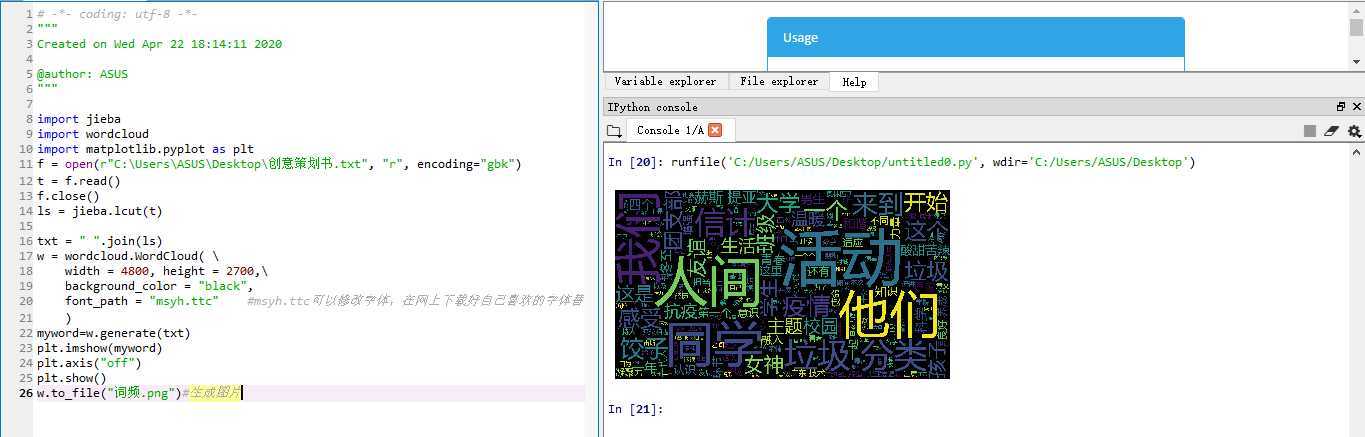Open the IPython console options gear
This screenshot has height=437, width=1365.
pyautogui.click(x=1354, y=131)
